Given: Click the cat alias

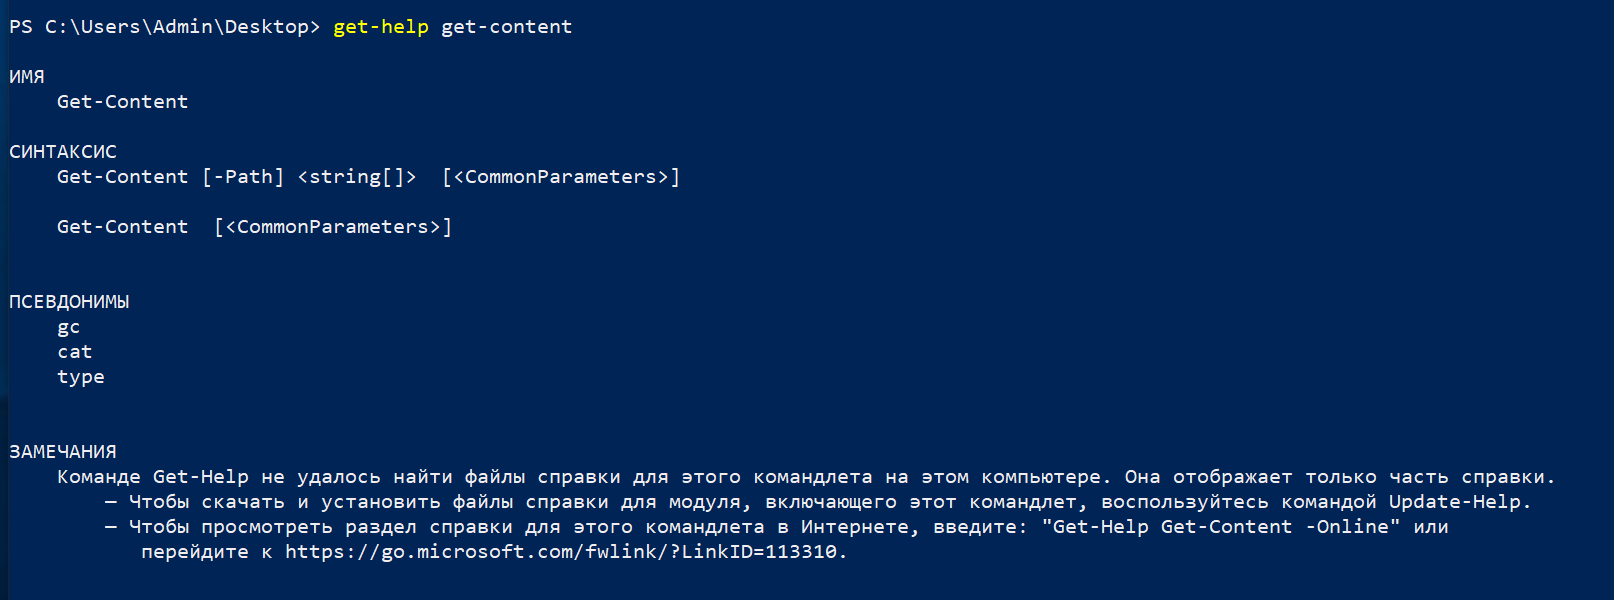Looking at the screenshot, I should click(x=74, y=352).
